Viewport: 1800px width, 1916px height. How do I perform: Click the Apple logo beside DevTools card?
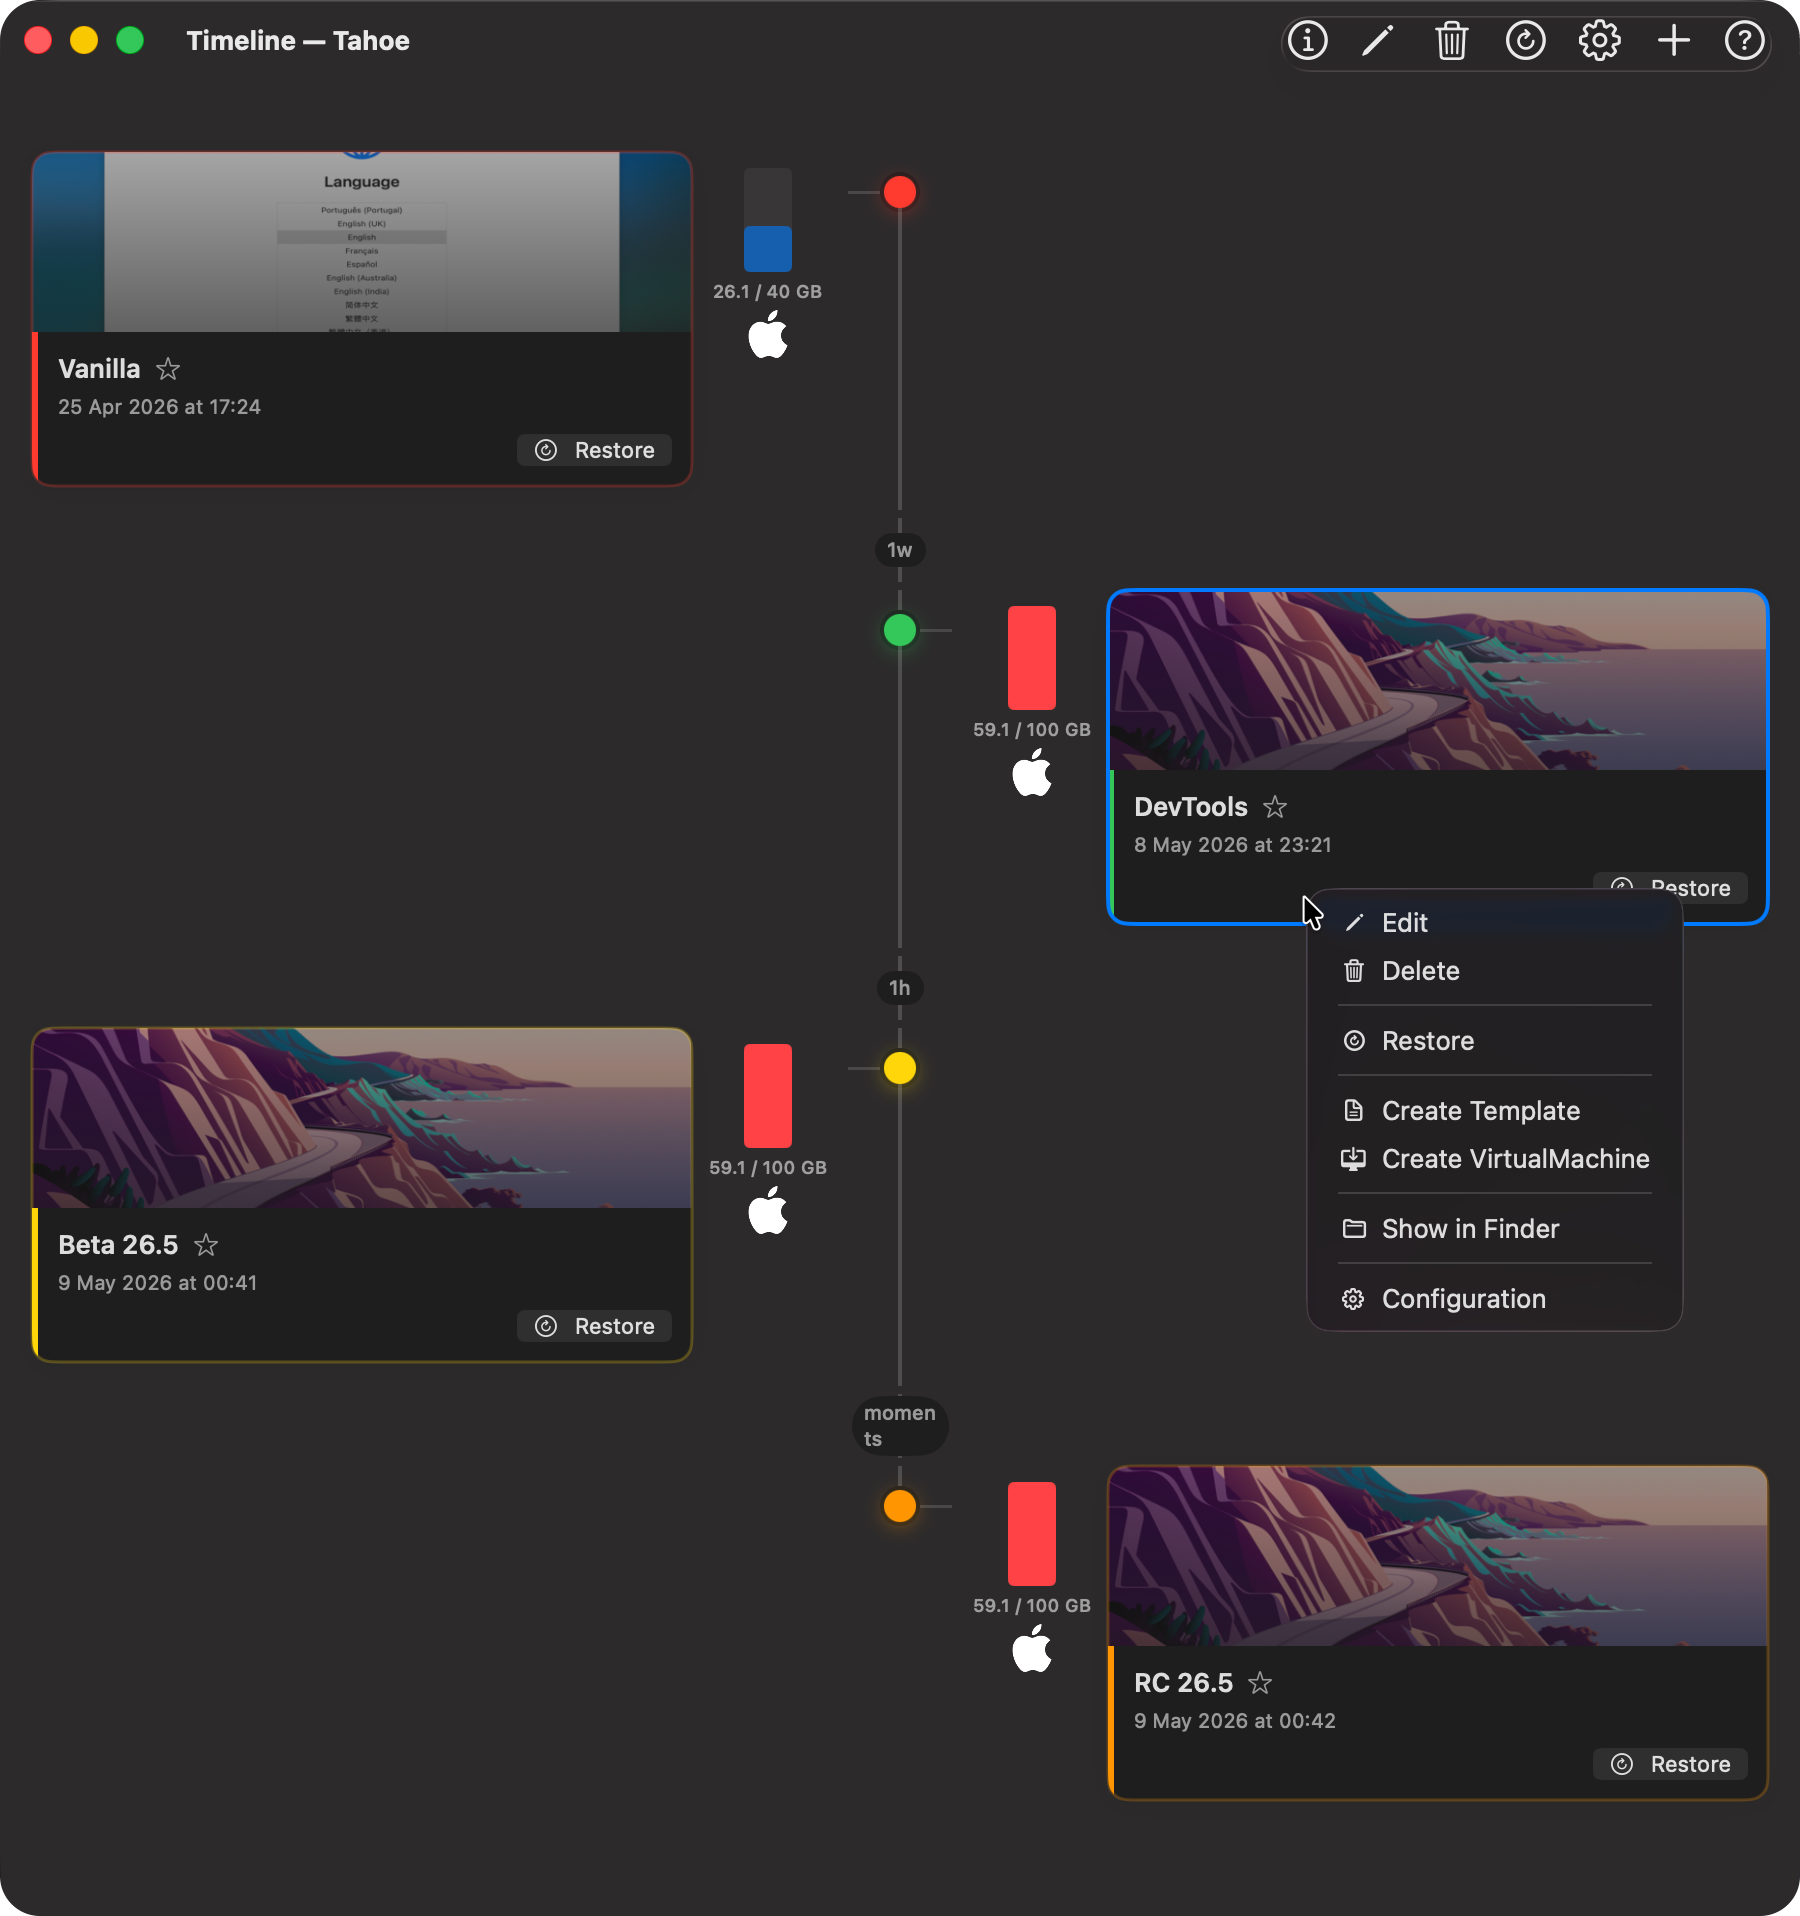point(1032,772)
